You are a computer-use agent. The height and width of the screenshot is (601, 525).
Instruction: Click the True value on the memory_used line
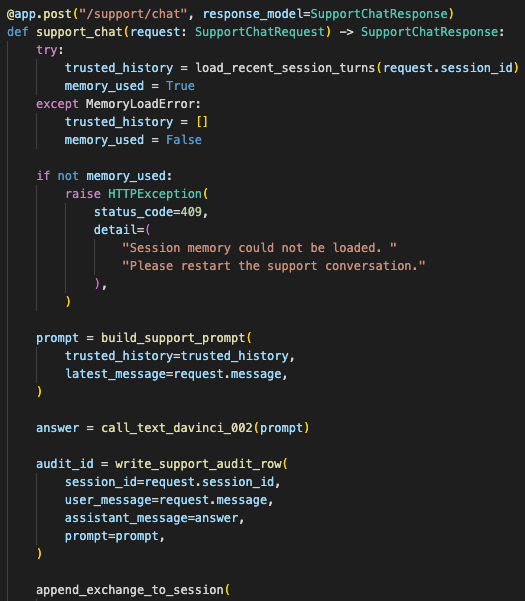click(180, 86)
